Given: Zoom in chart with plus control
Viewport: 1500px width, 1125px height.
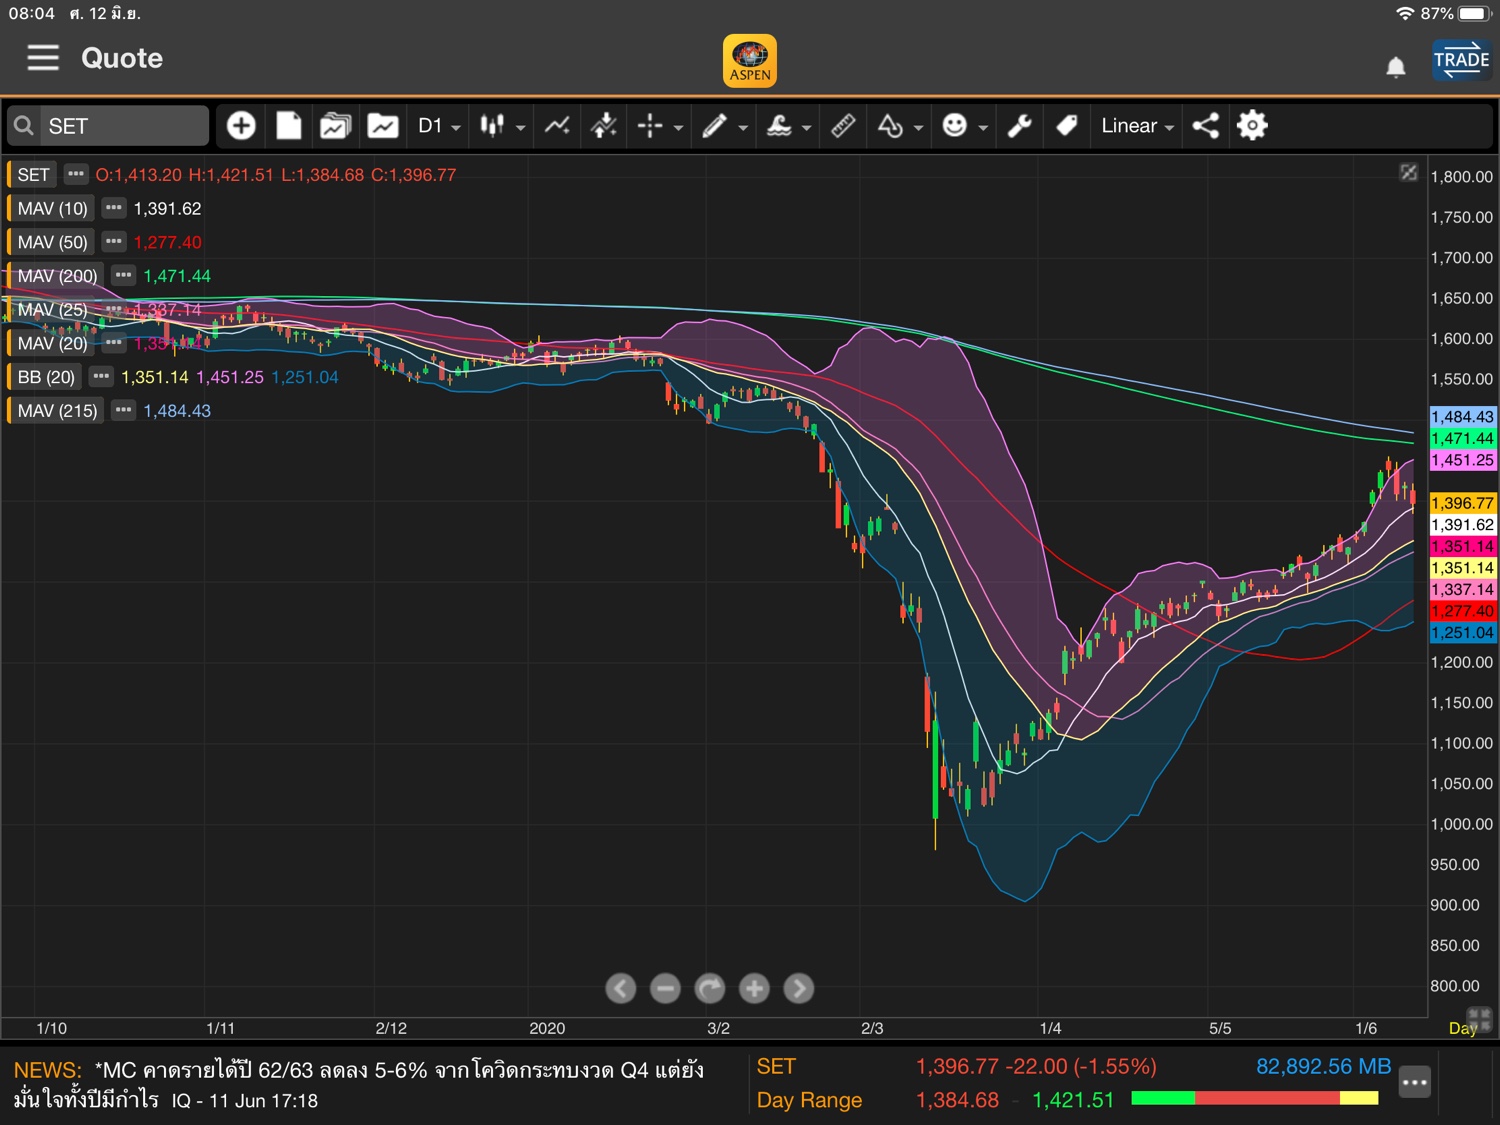Looking at the screenshot, I should [754, 989].
